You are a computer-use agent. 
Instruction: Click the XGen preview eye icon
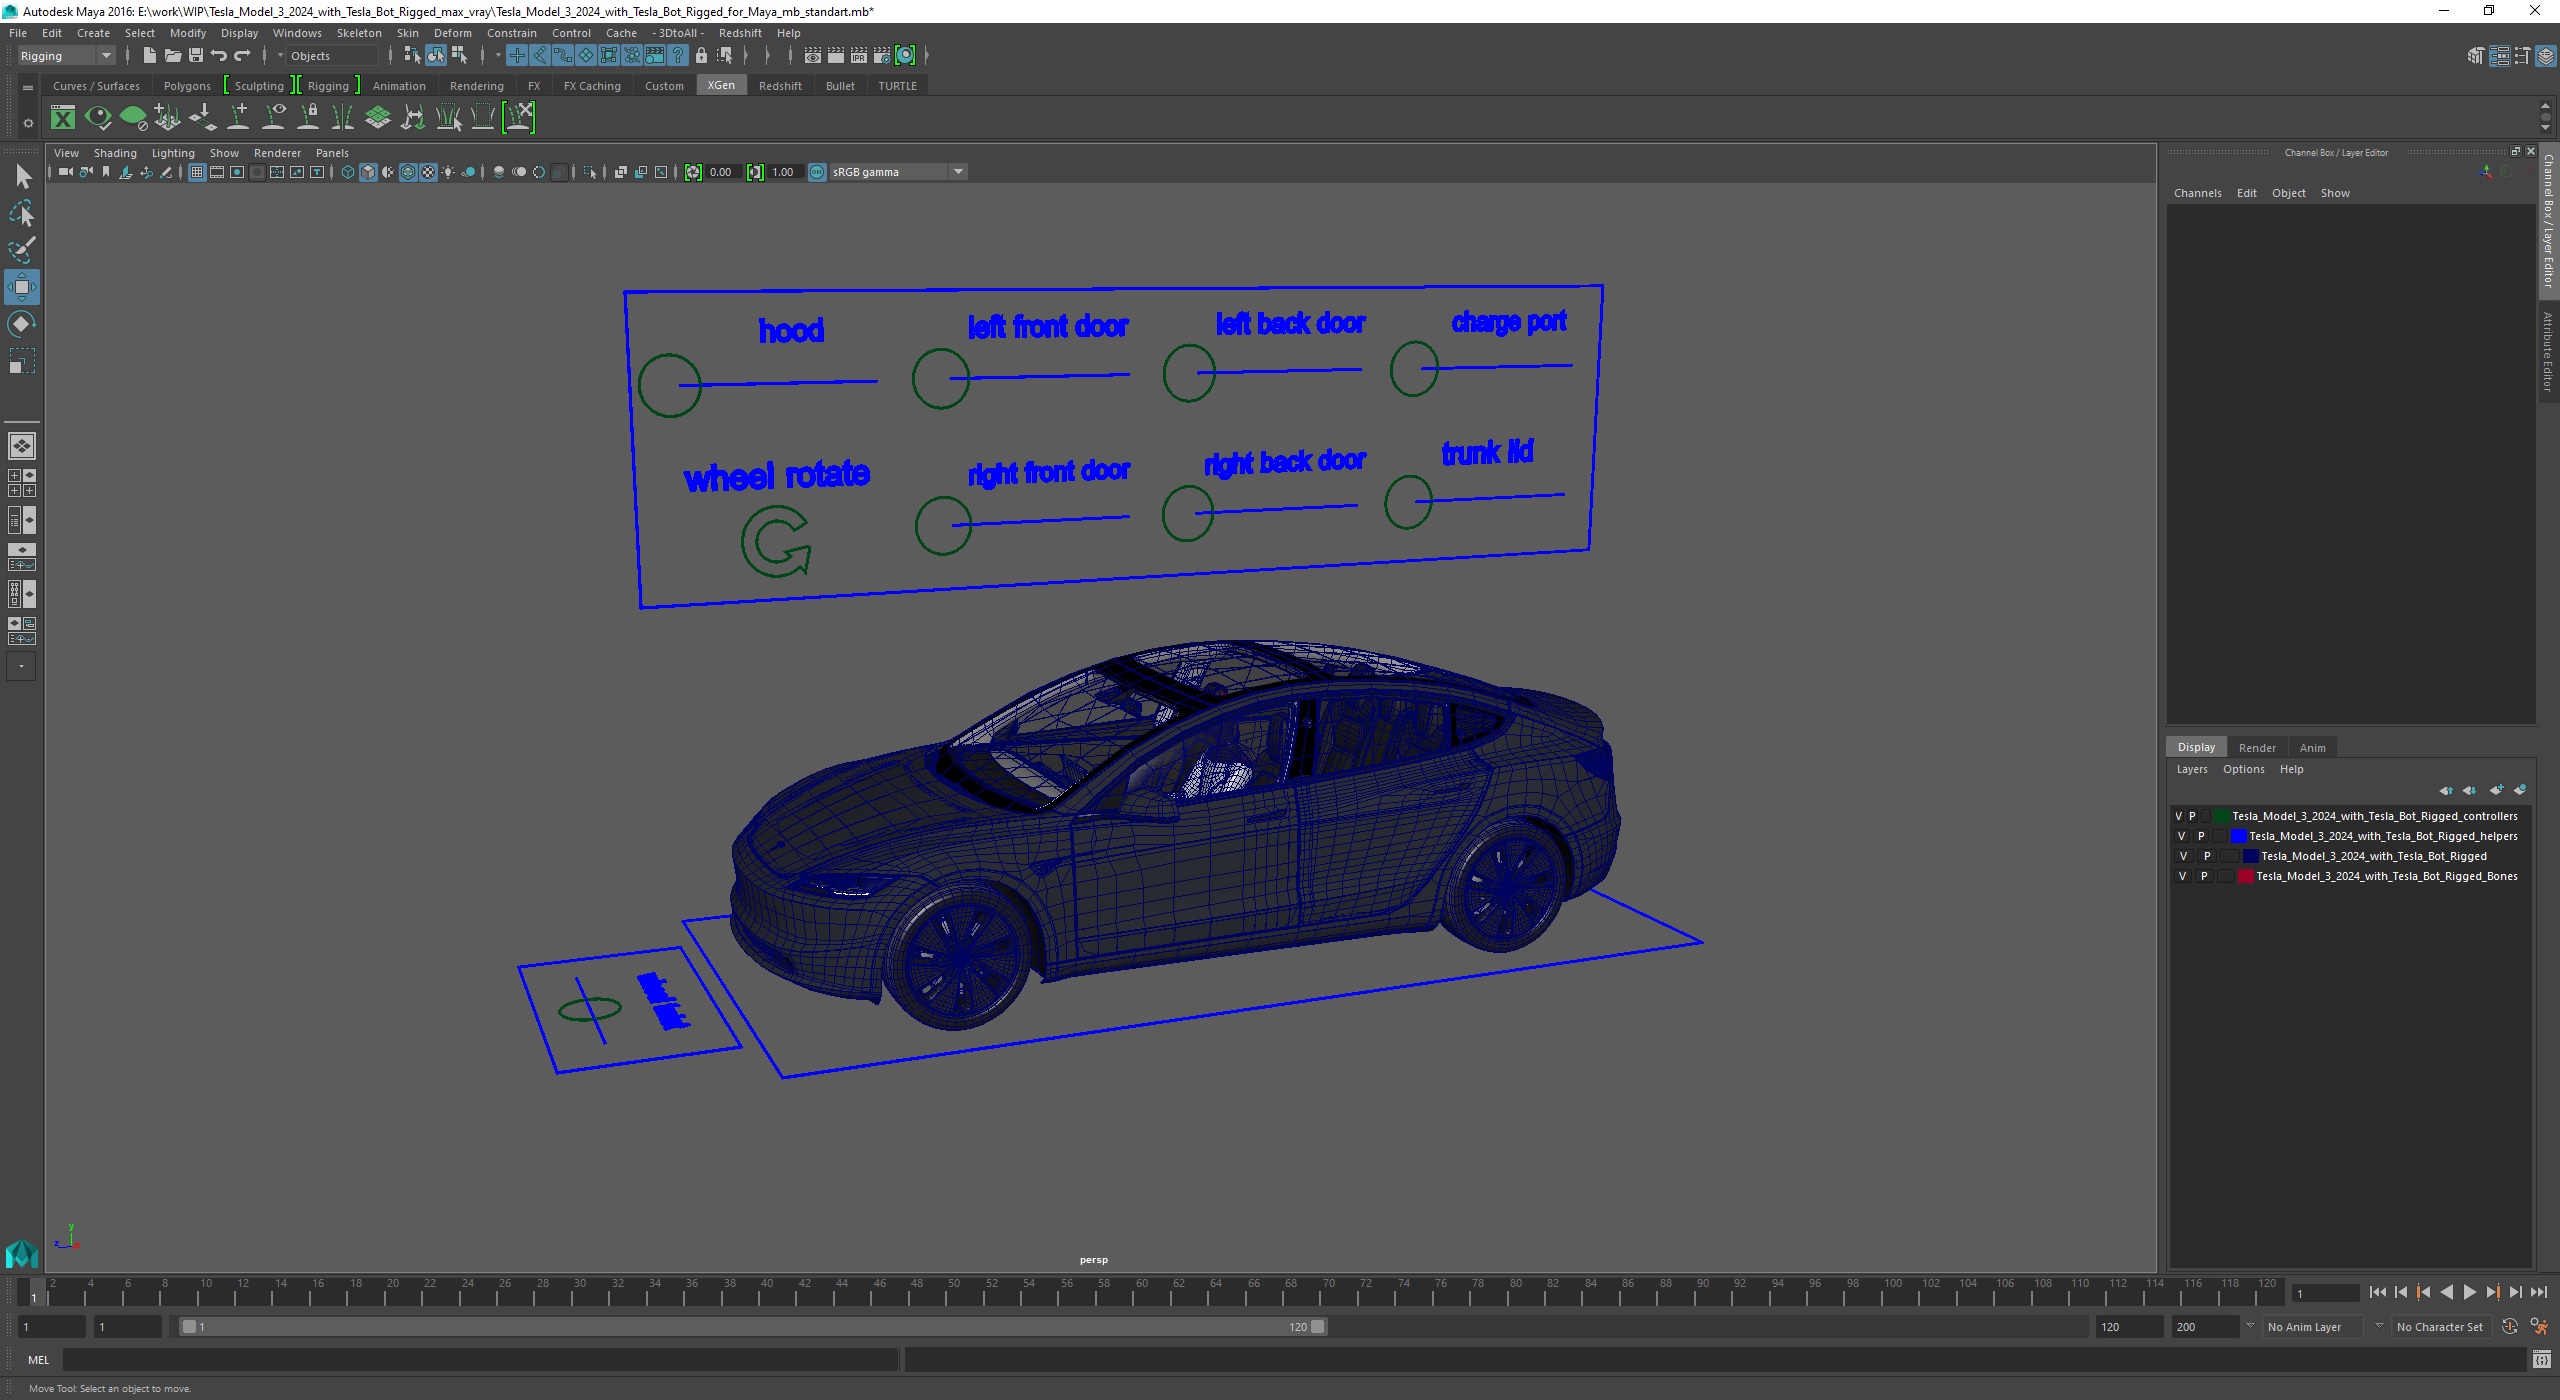point(98,118)
